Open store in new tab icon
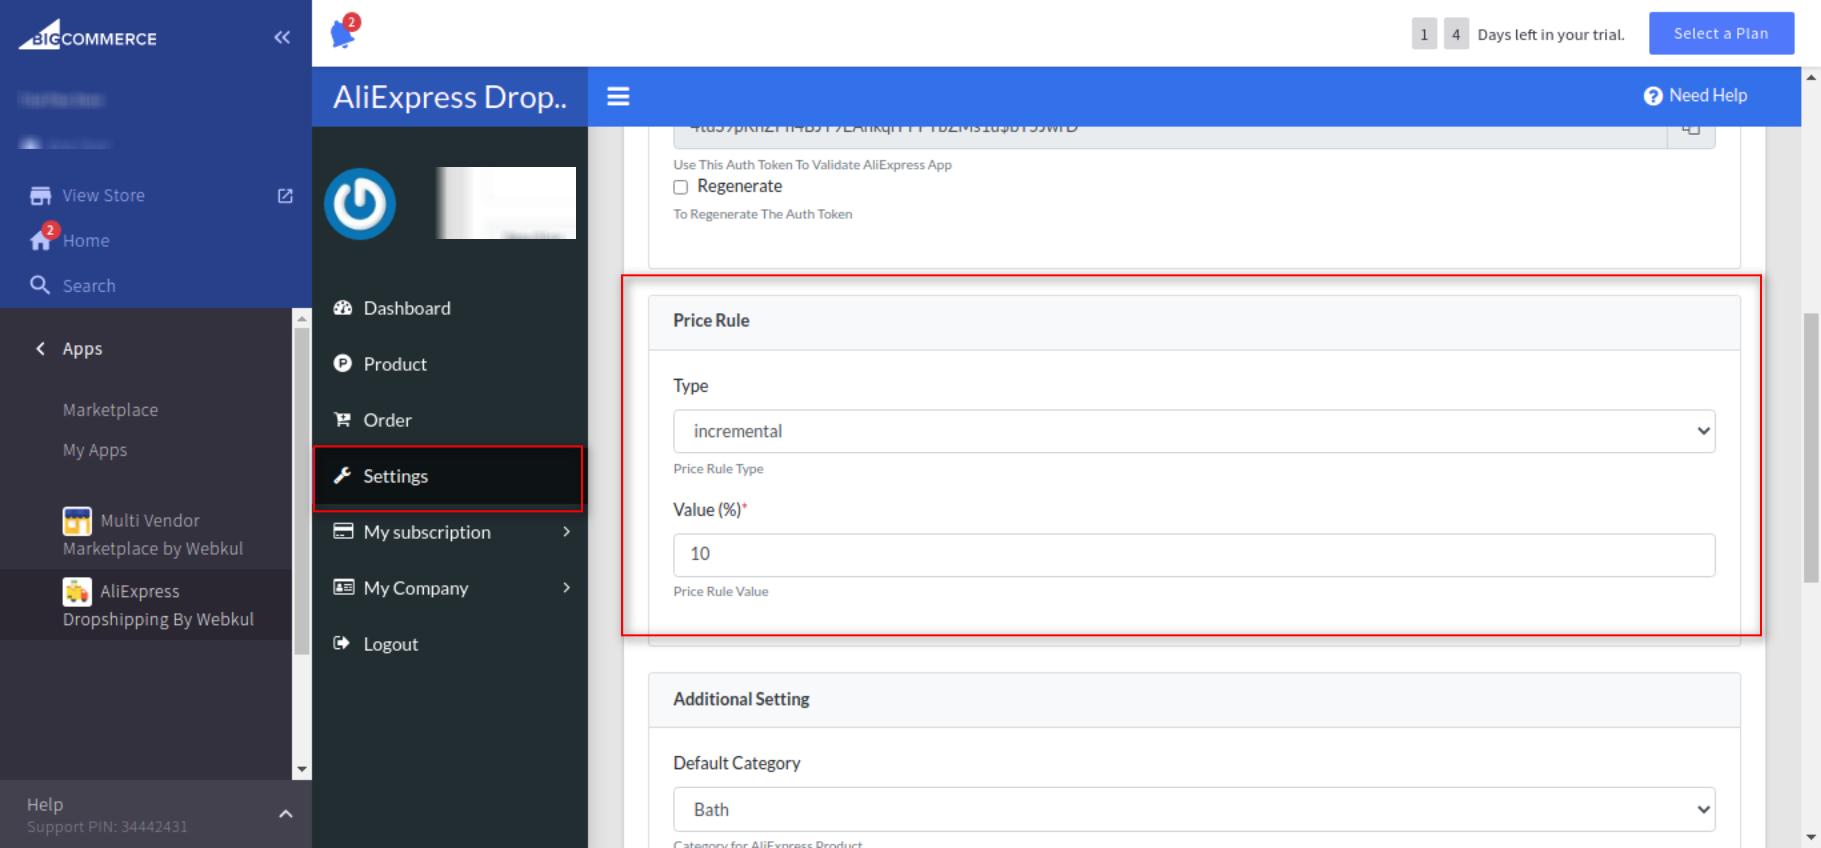1821x848 pixels. [285, 196]
